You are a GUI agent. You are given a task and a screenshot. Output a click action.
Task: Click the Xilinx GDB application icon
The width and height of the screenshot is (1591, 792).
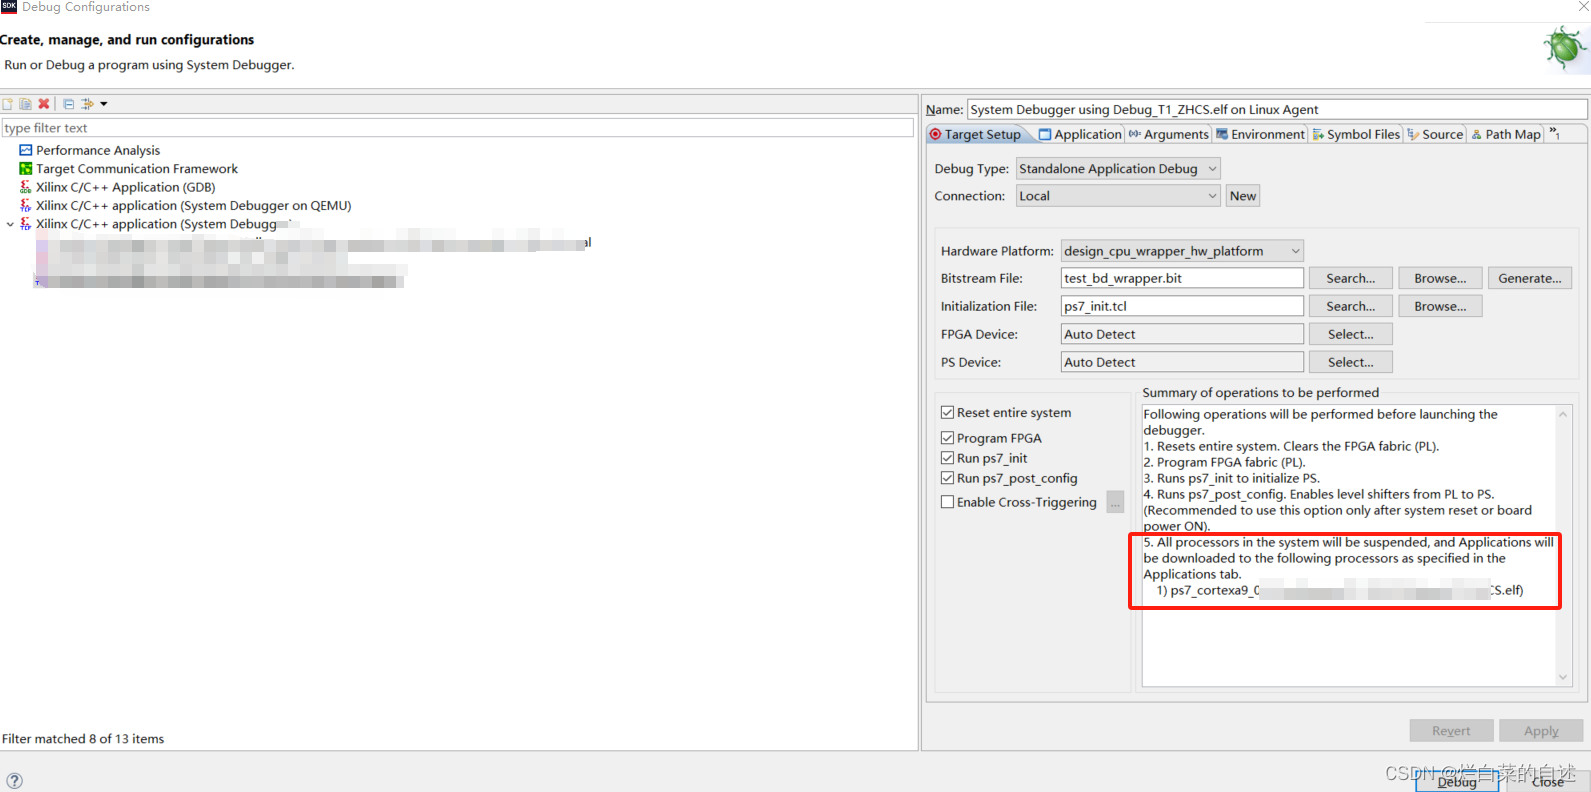[26, 187]
